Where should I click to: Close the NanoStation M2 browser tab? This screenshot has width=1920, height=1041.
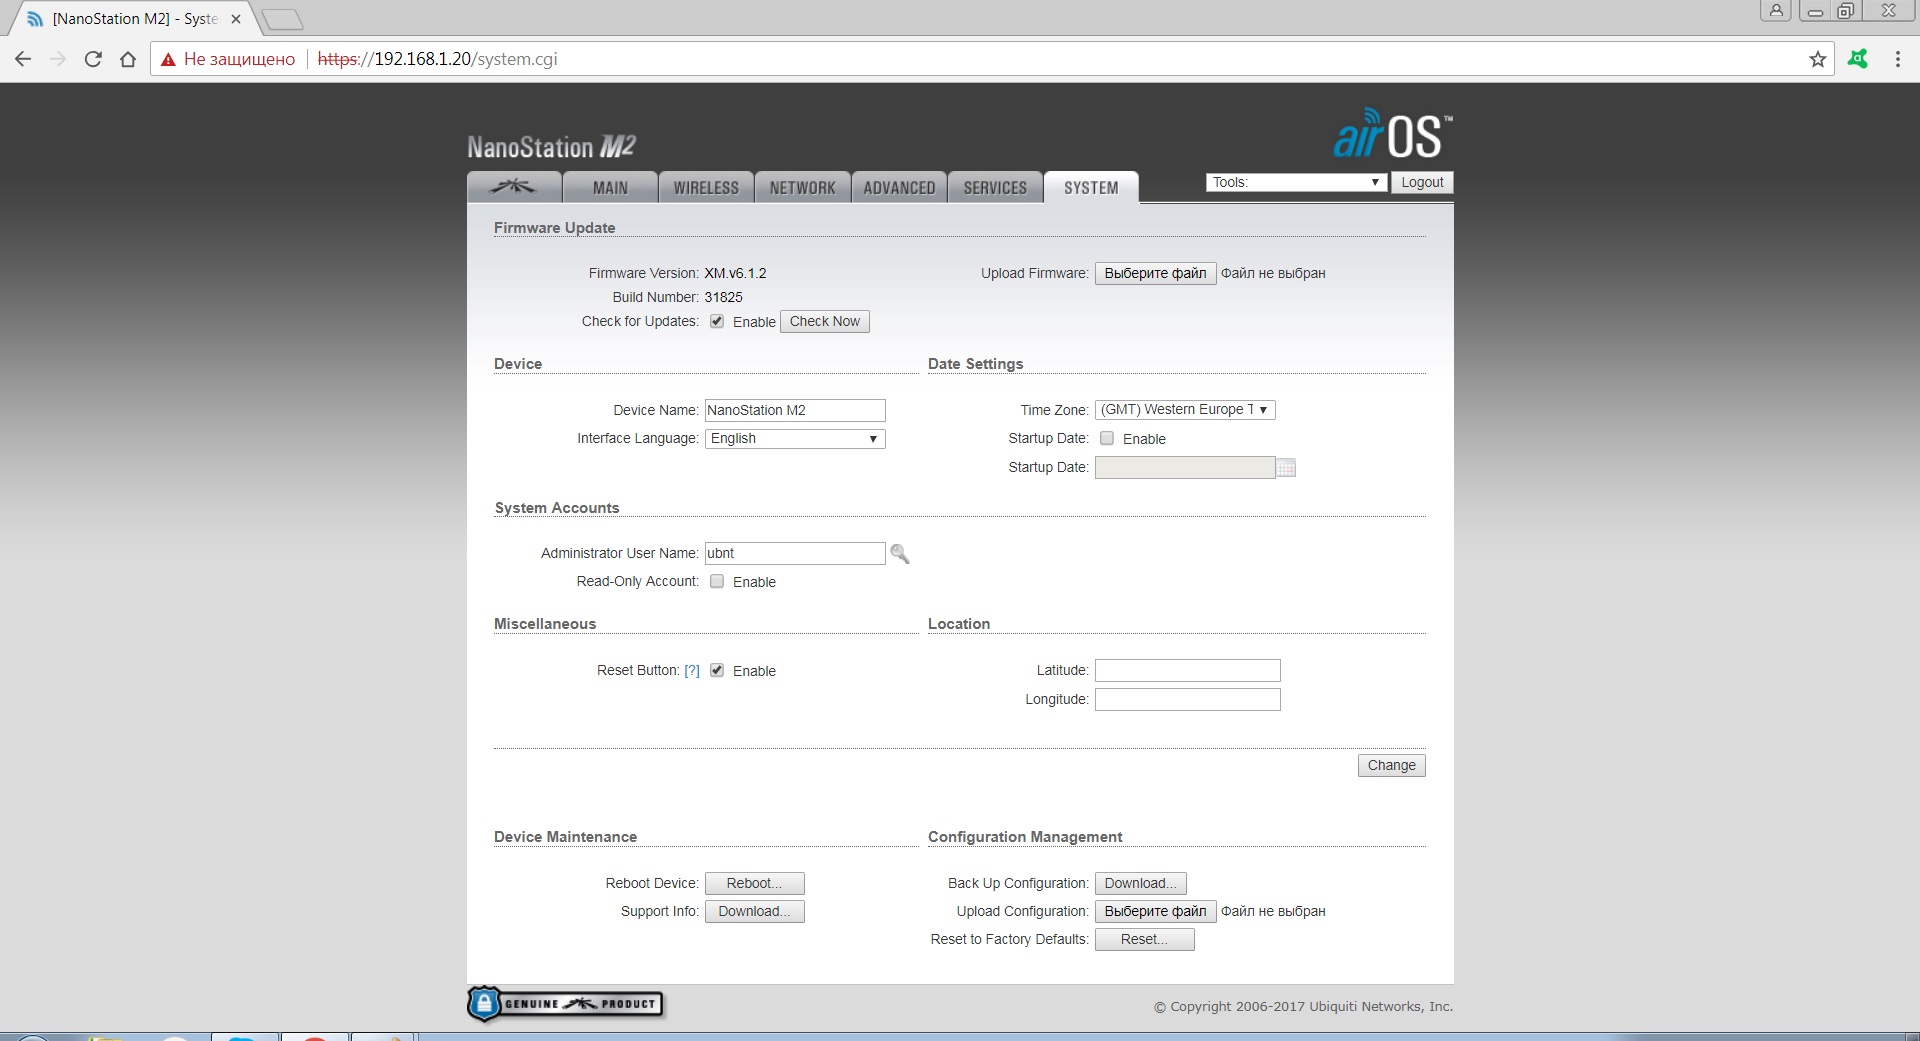click(x=236, y=19)
